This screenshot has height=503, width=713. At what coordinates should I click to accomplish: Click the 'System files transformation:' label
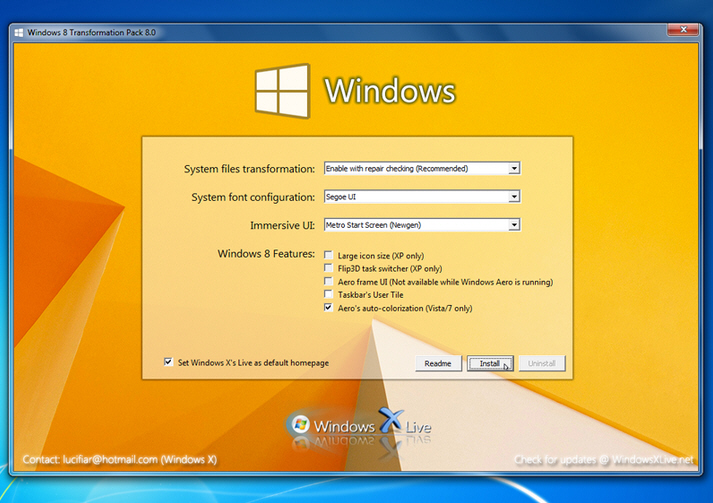tap(249, 169)
